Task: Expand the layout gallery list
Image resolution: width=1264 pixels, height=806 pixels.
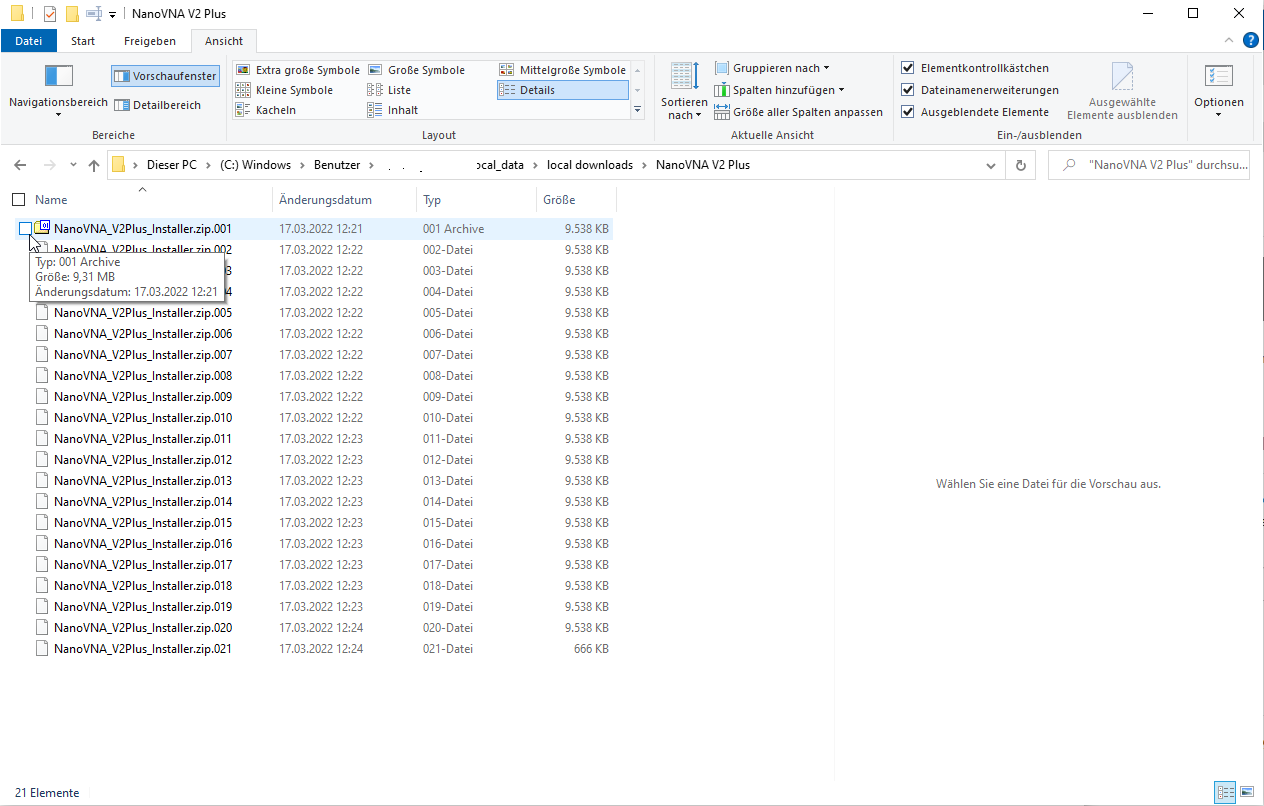Action: [638, 110]
